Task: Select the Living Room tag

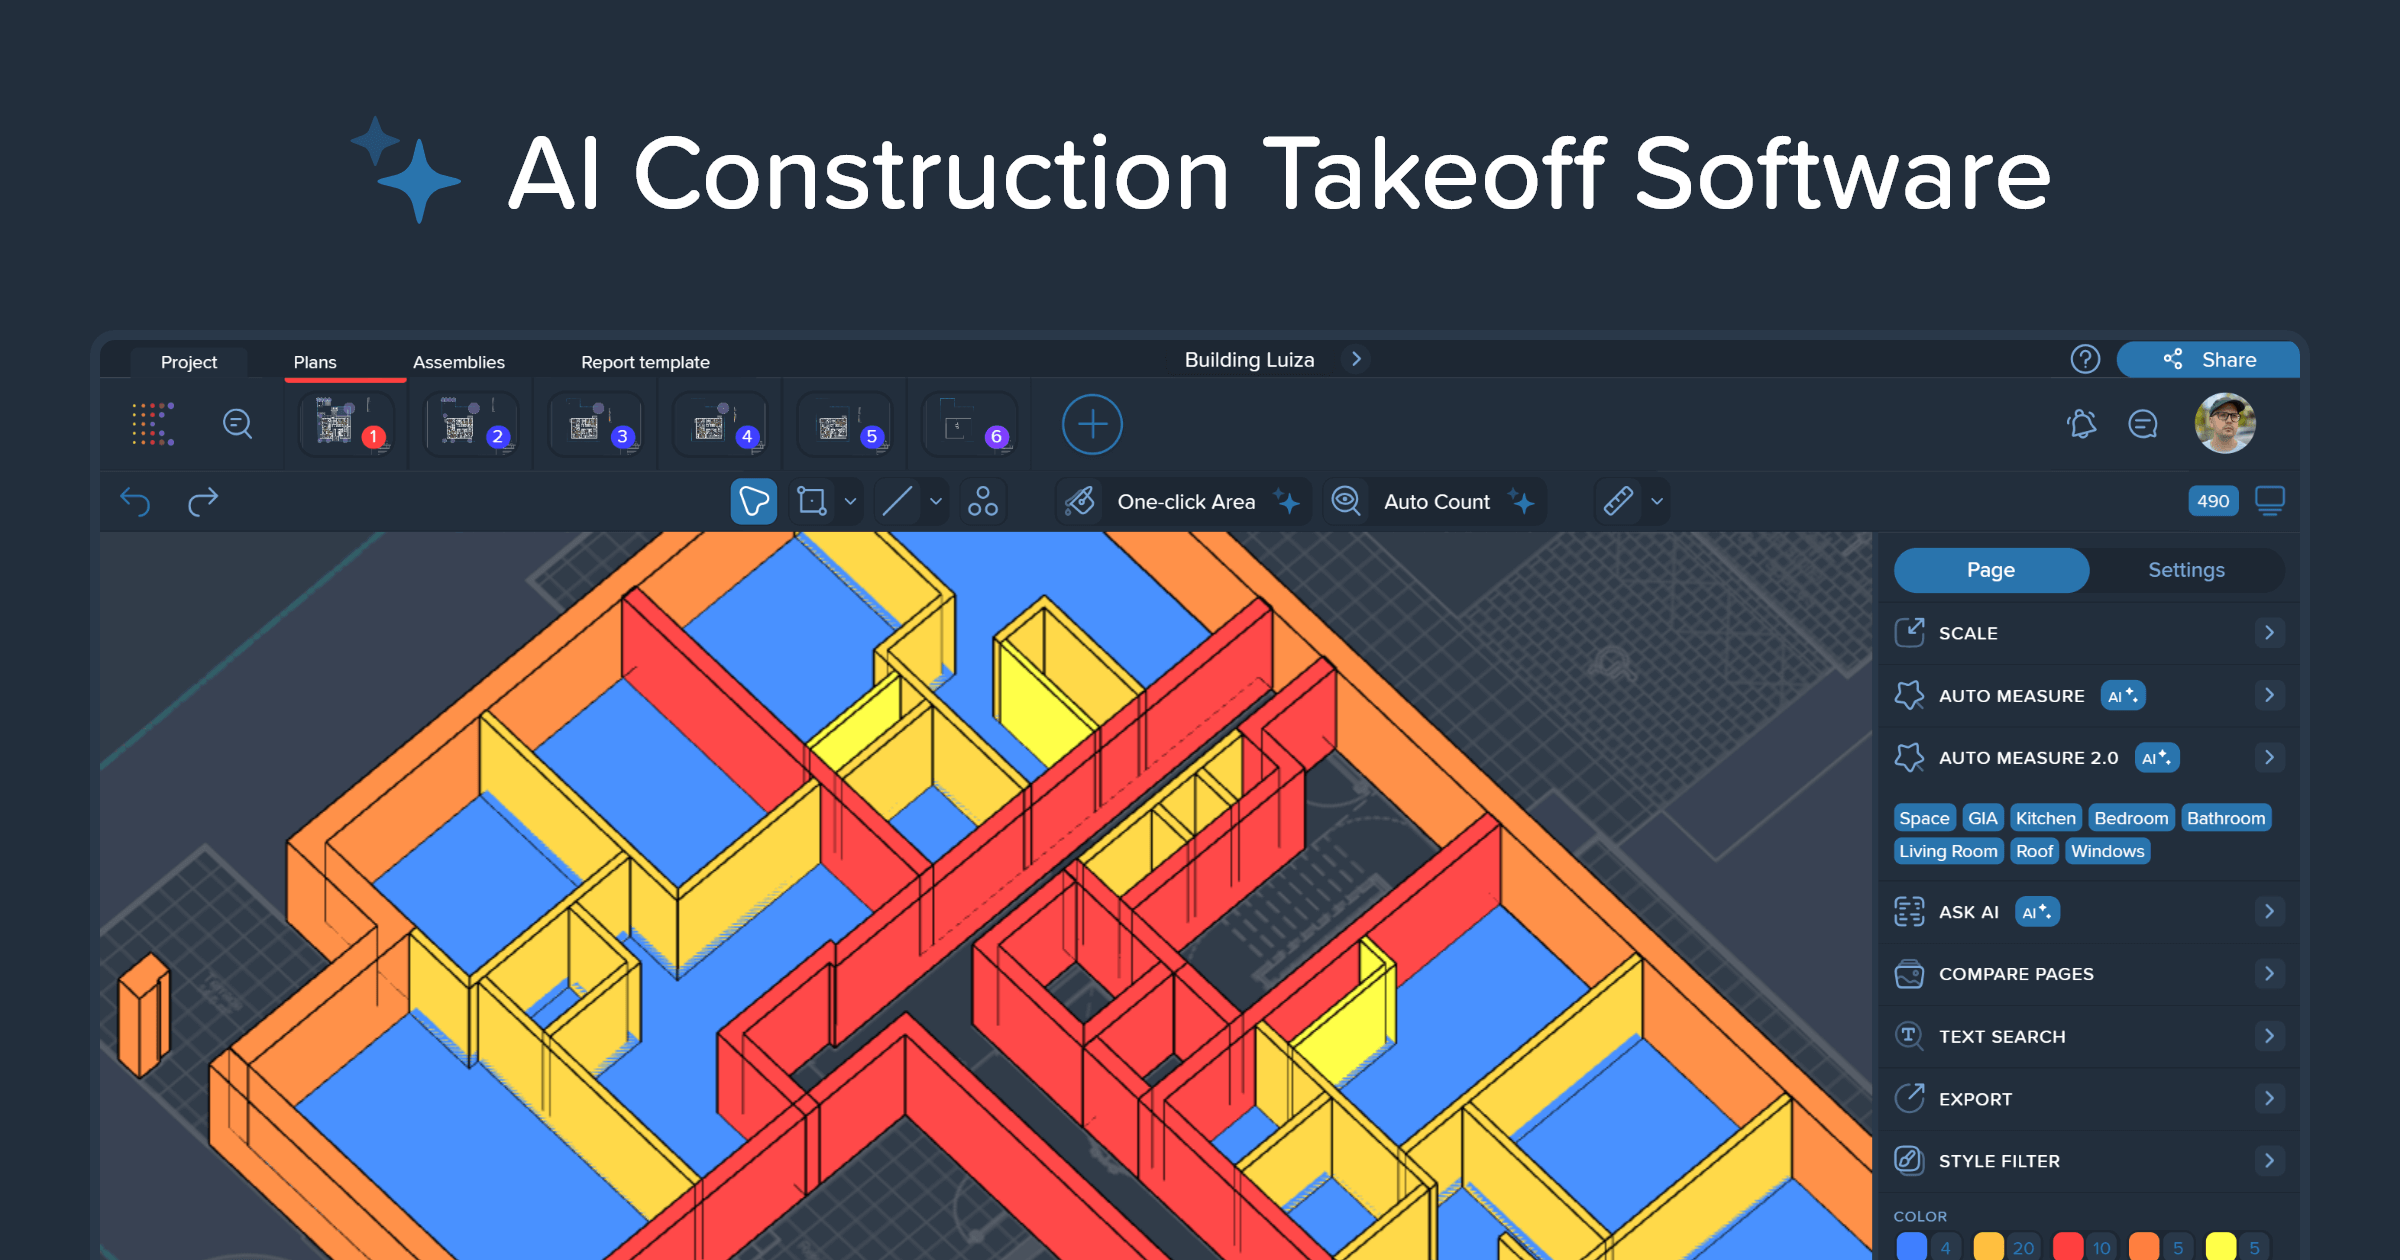Action: pyautogui.click(x=1948, y=851)
